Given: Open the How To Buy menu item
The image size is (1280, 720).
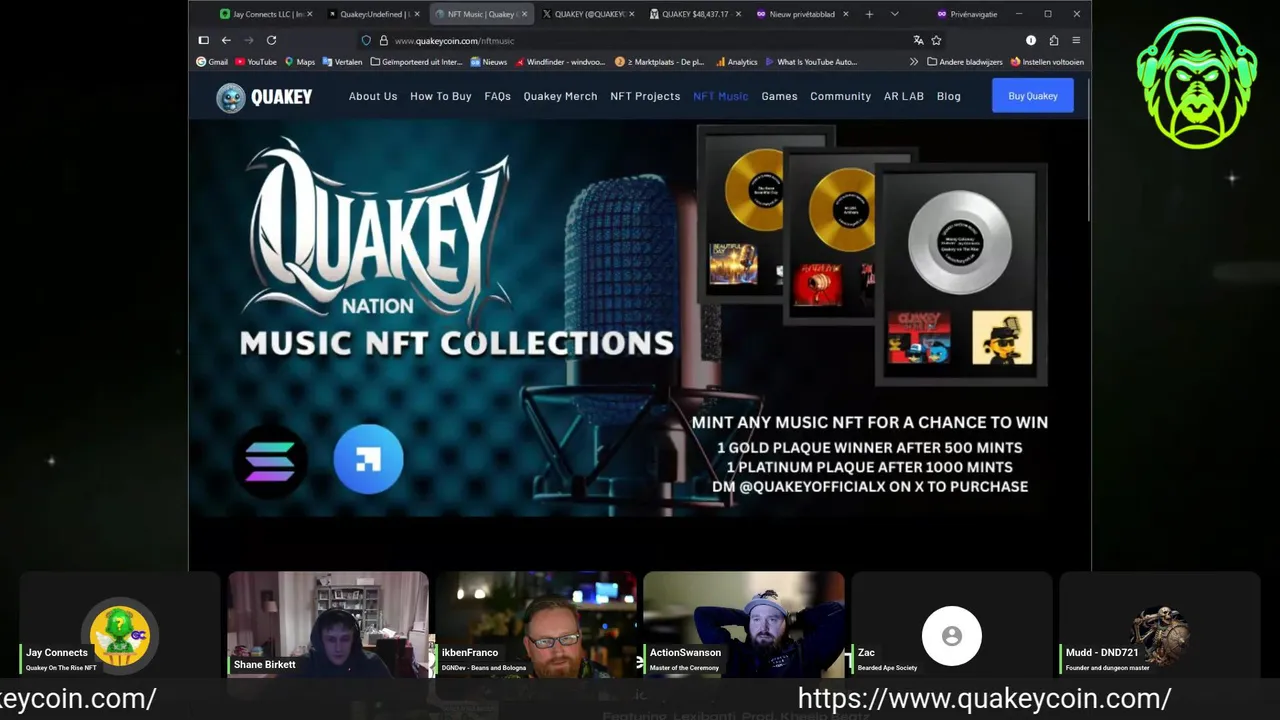Looking at the screenshot, I should [441, 96].
